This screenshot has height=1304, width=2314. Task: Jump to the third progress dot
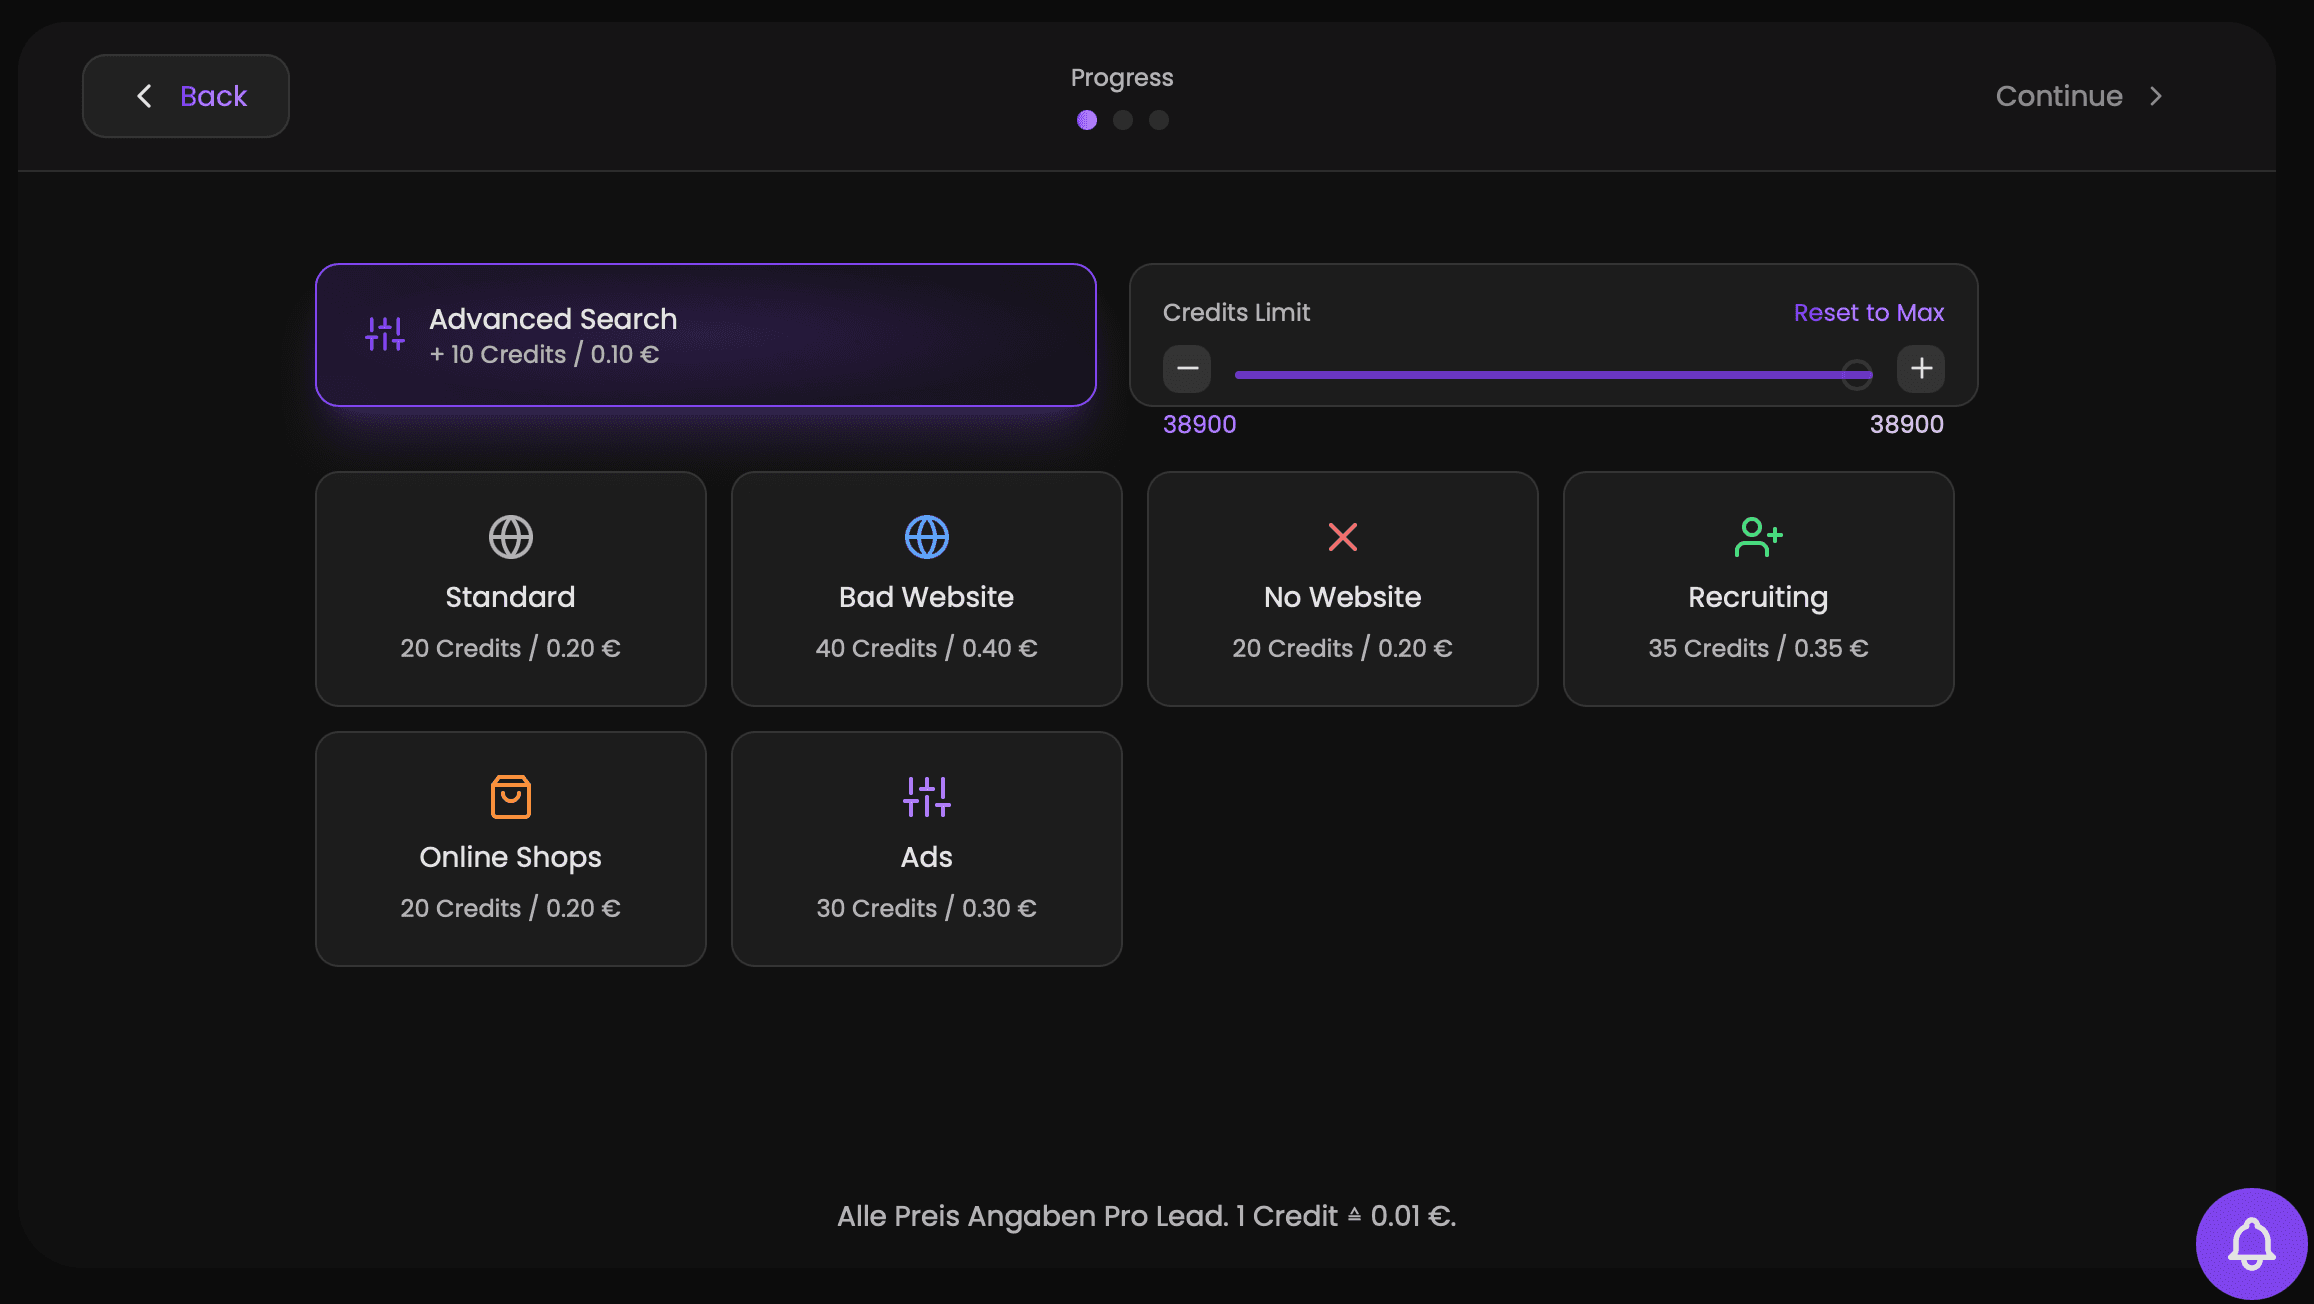click(x=1158, y=120)
